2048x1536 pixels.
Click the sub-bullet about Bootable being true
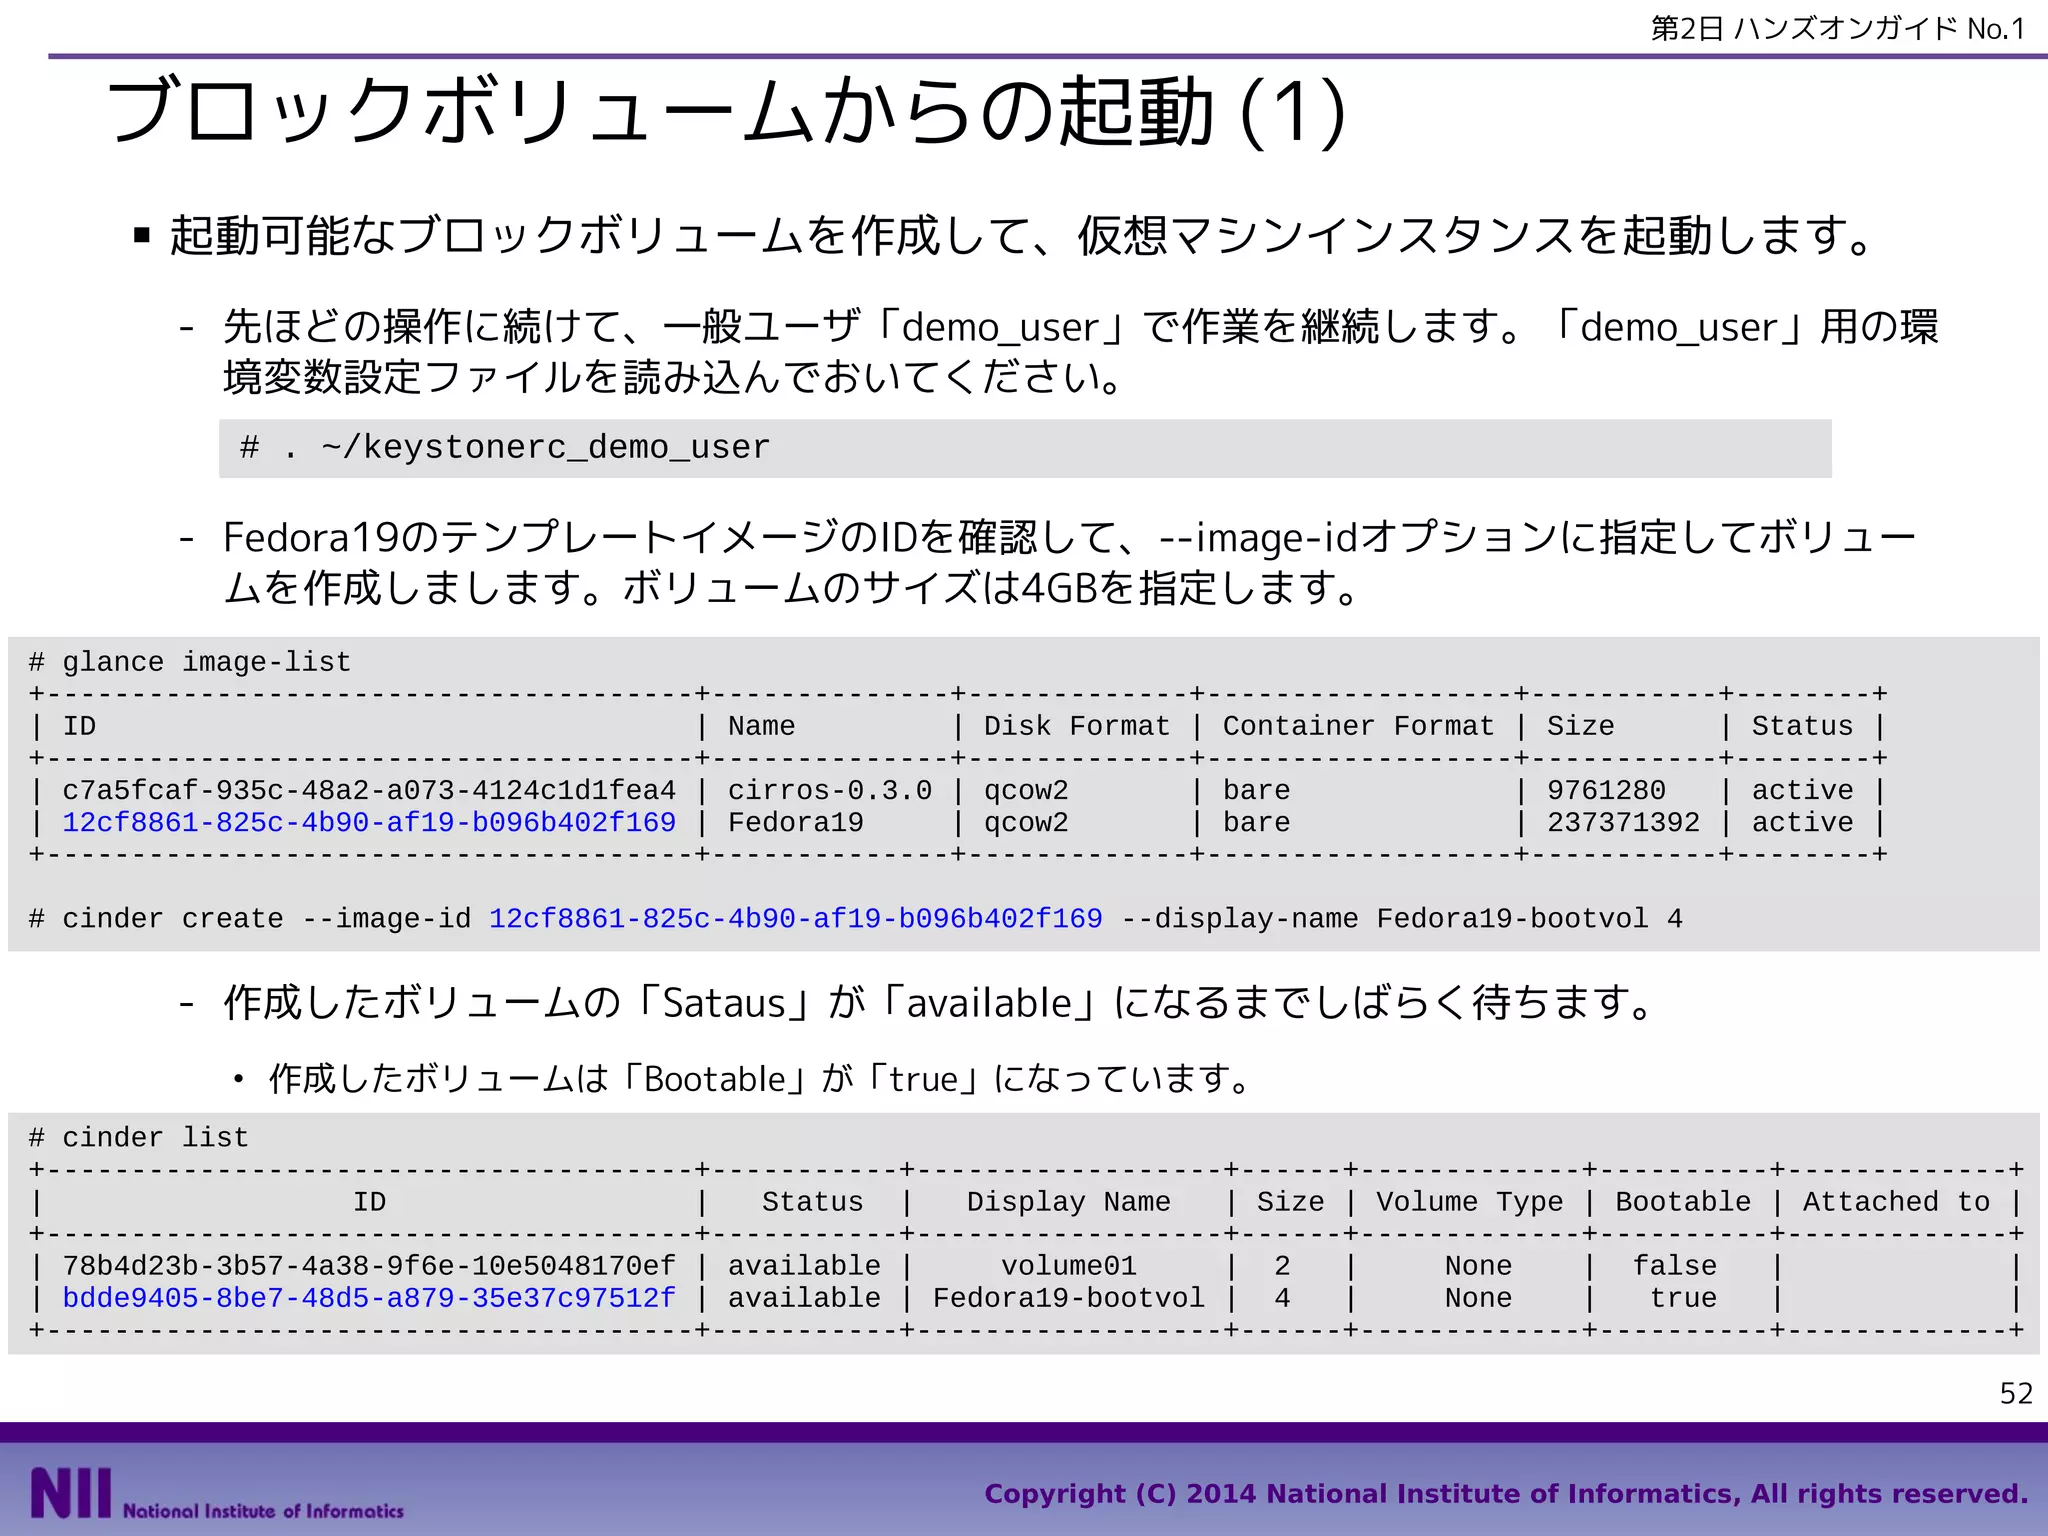pos(760,1079)
